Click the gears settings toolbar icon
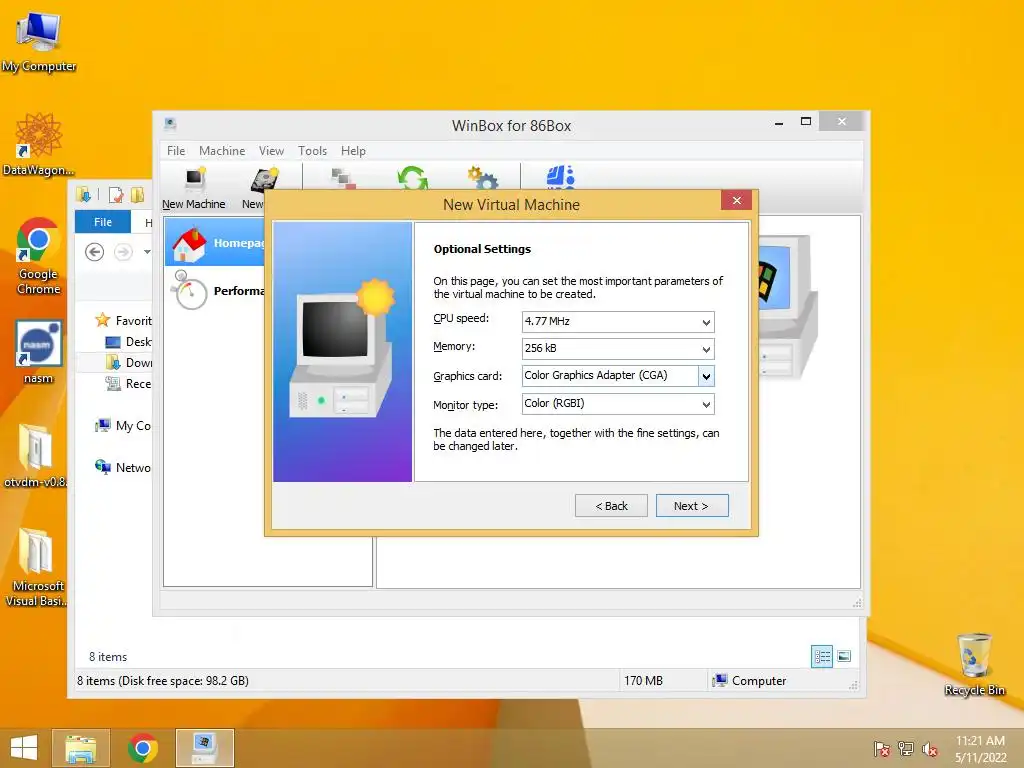The width and height of the screenshot is (1024, 768). pyautogui.click(x=483, y=178)
